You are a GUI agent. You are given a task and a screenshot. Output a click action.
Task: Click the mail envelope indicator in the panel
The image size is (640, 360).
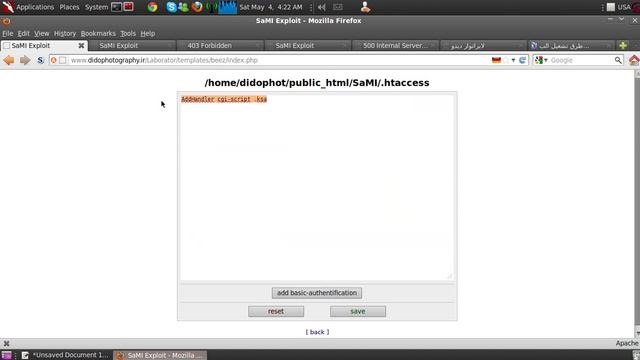[338, 7]
